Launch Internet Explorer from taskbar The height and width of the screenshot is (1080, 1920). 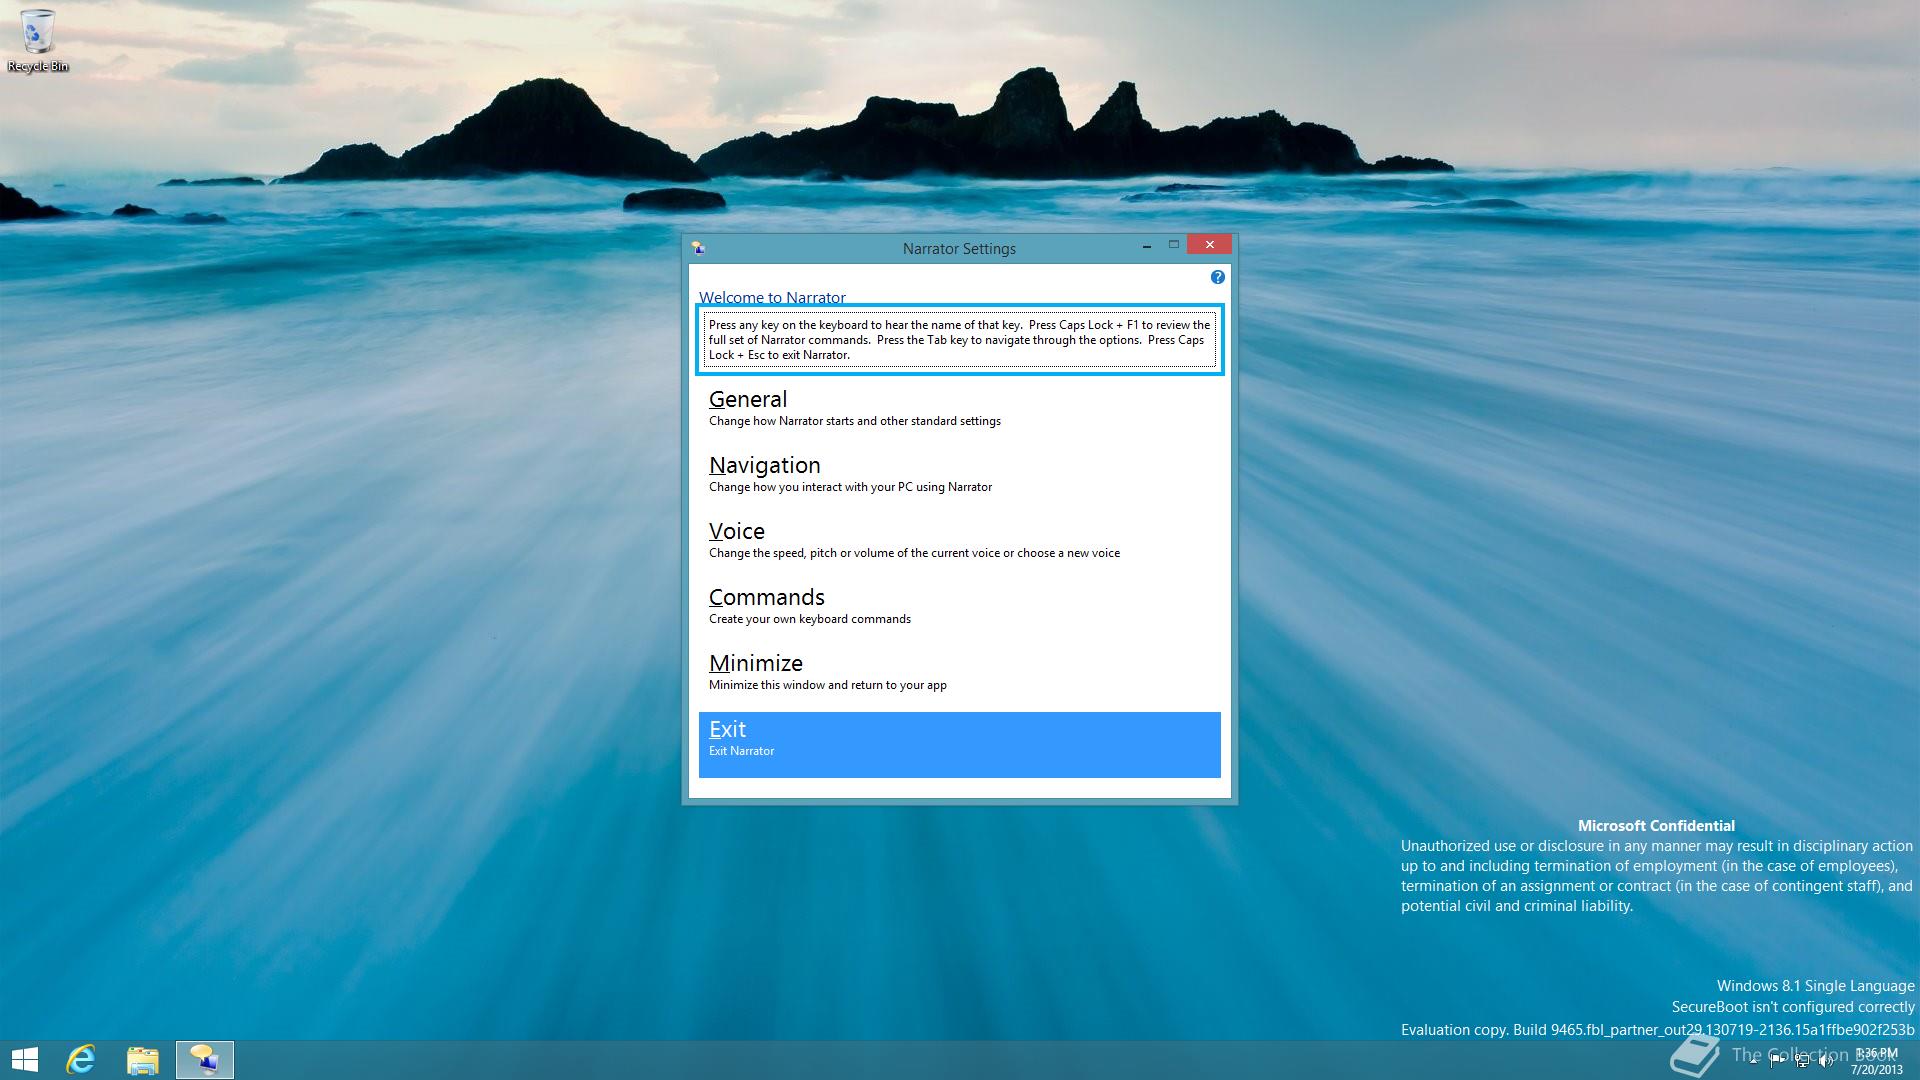(x=81, y=1059)
